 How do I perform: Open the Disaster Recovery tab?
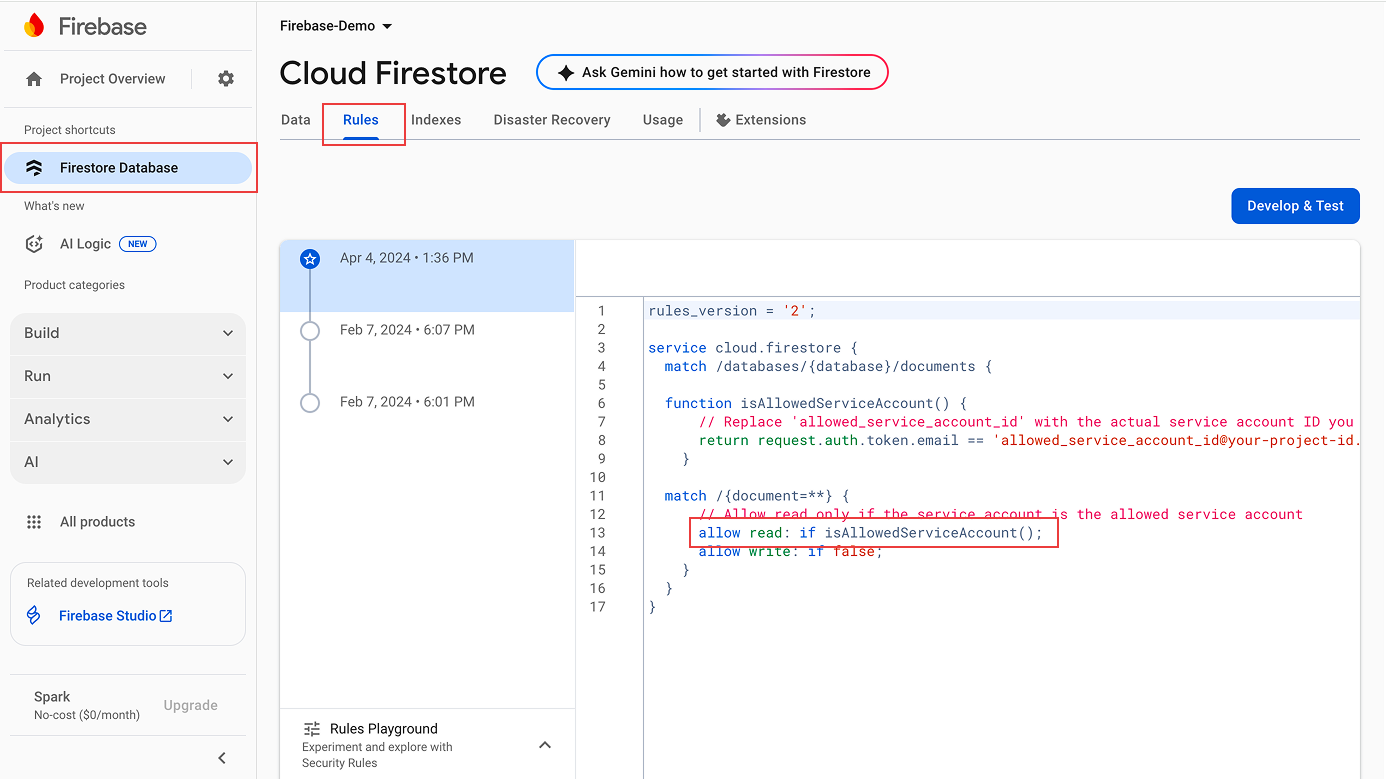point(552,120)
